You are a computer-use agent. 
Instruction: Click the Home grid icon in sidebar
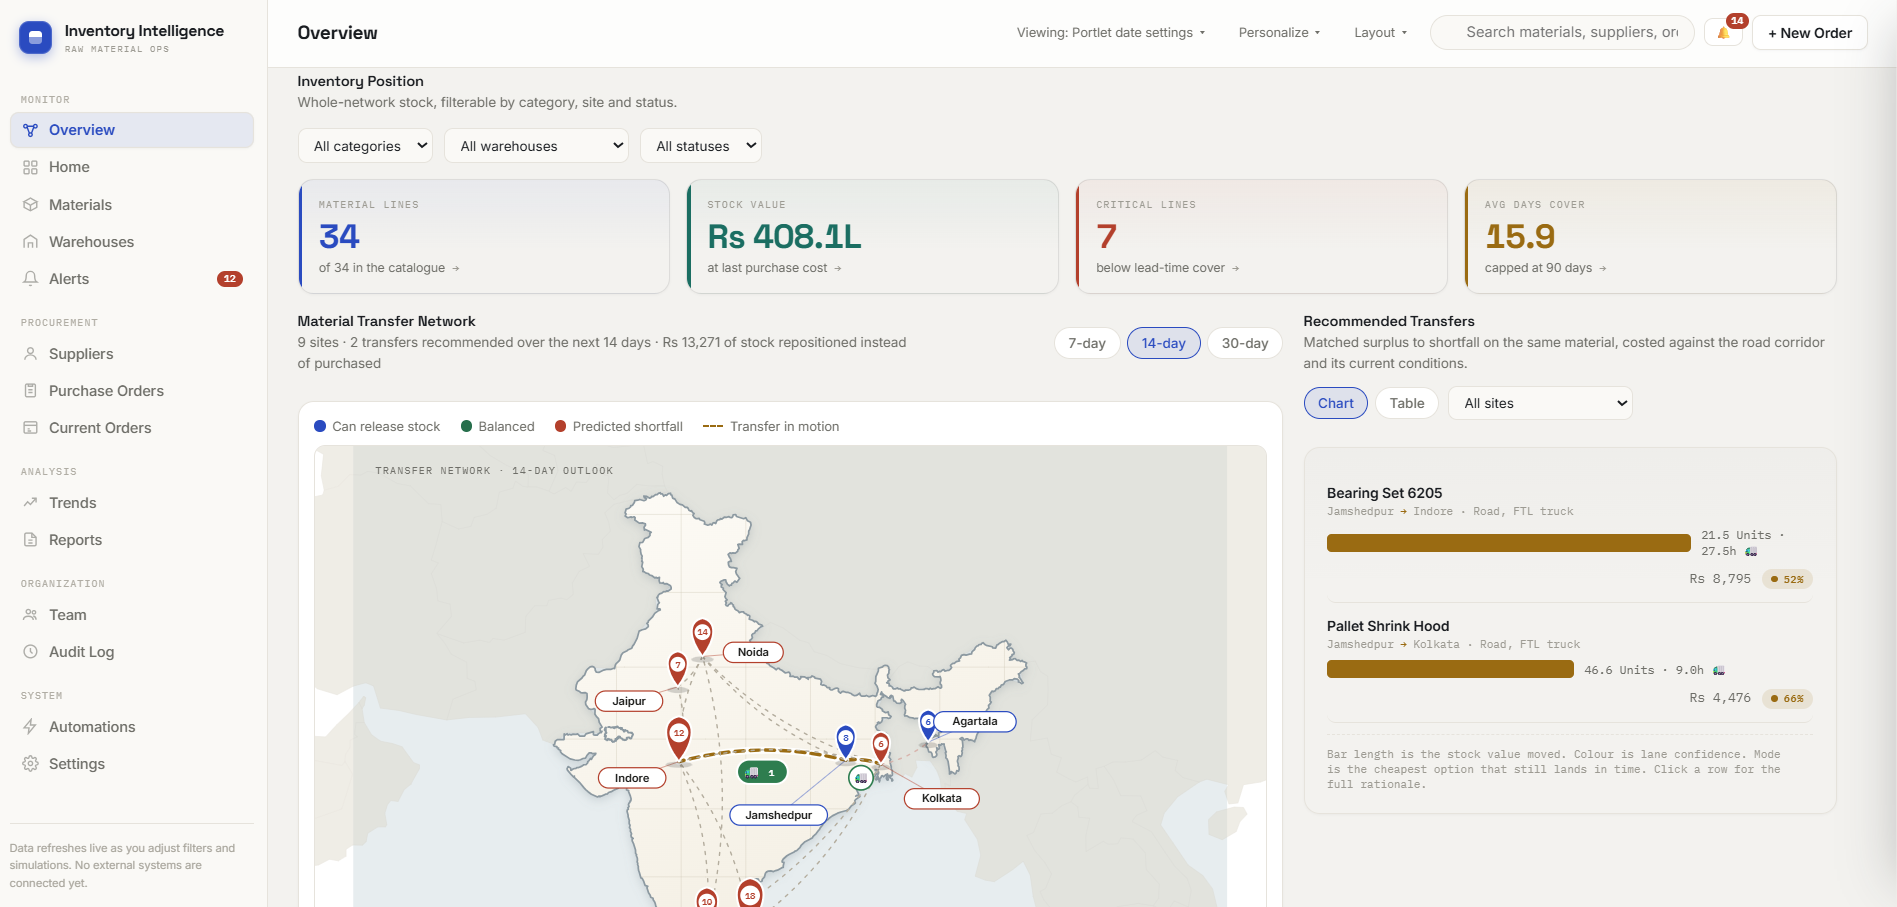tap(30, 167)
